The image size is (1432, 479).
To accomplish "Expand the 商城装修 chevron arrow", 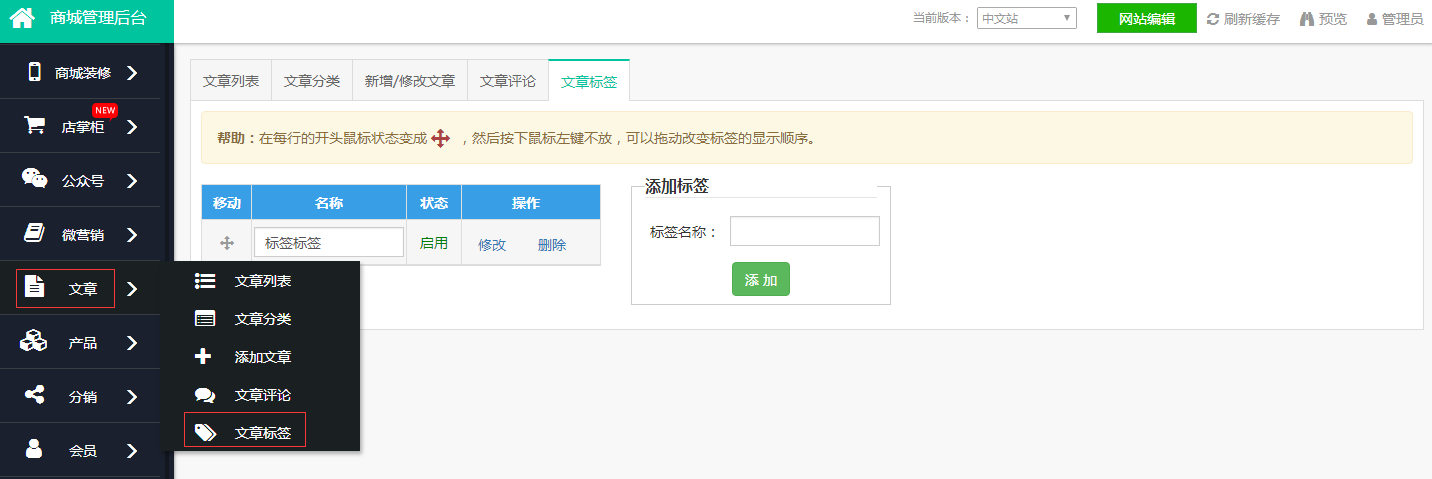I will [132, 73].
